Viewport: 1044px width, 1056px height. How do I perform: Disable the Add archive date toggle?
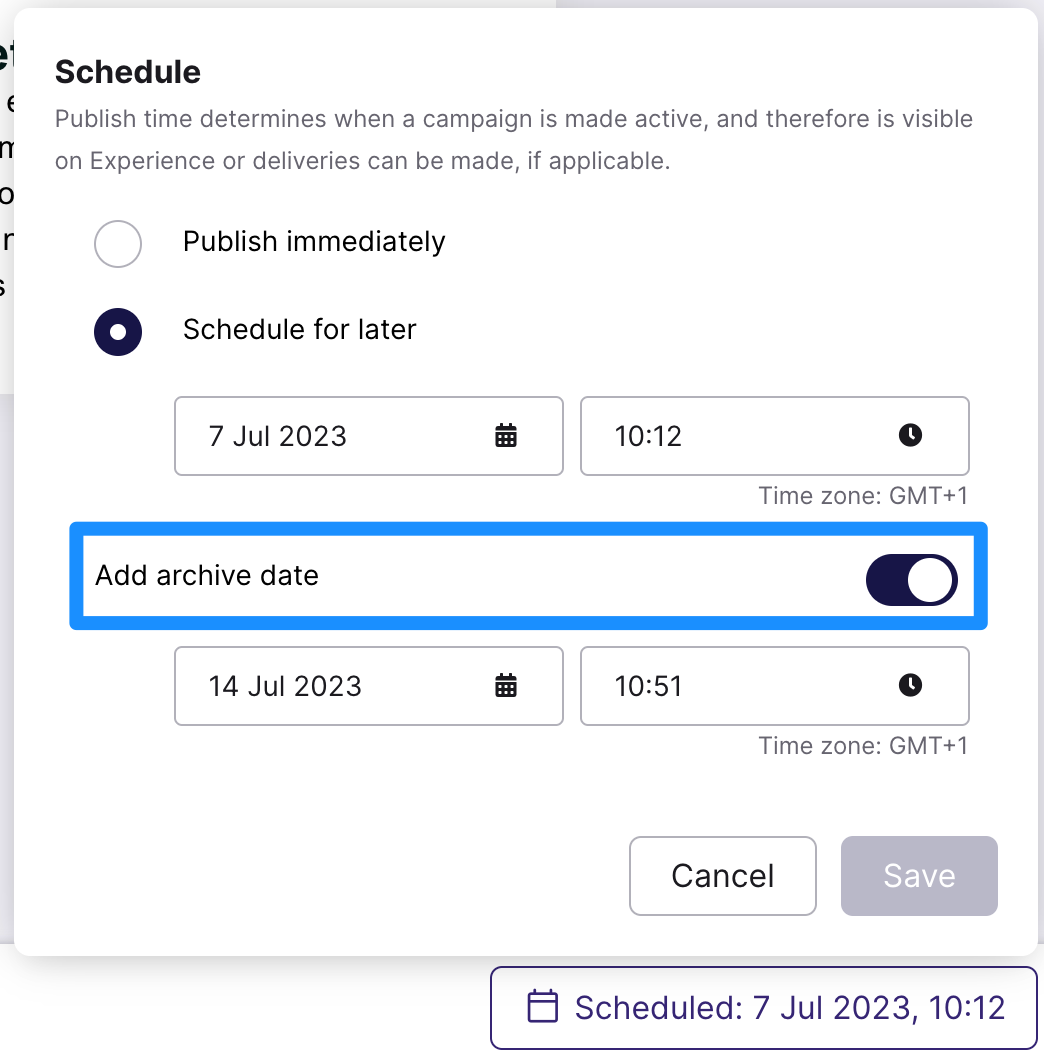click(x=912, y=580)
